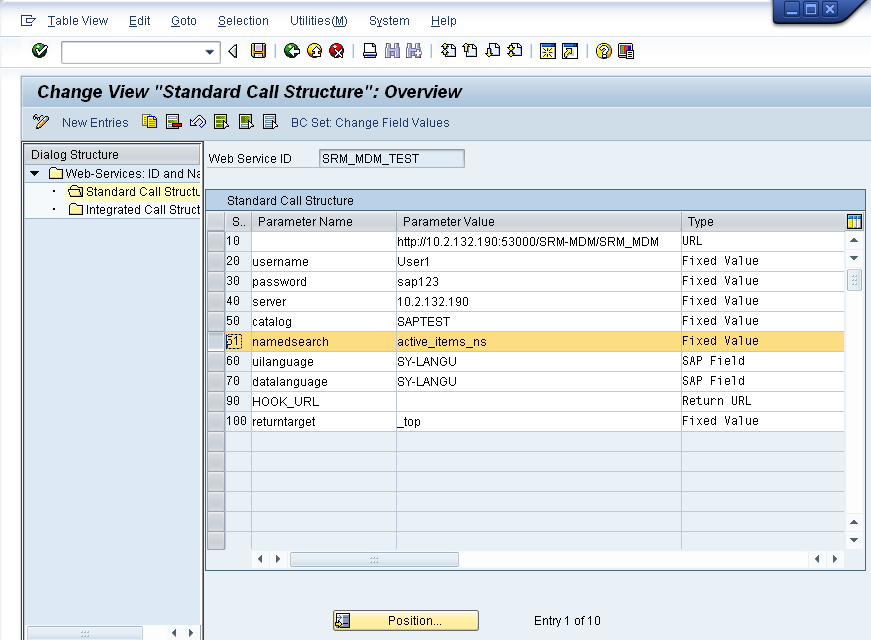871x640 pixels.
Task: Click BC Set: Change Field Values
Action: (x=371, y=123)
